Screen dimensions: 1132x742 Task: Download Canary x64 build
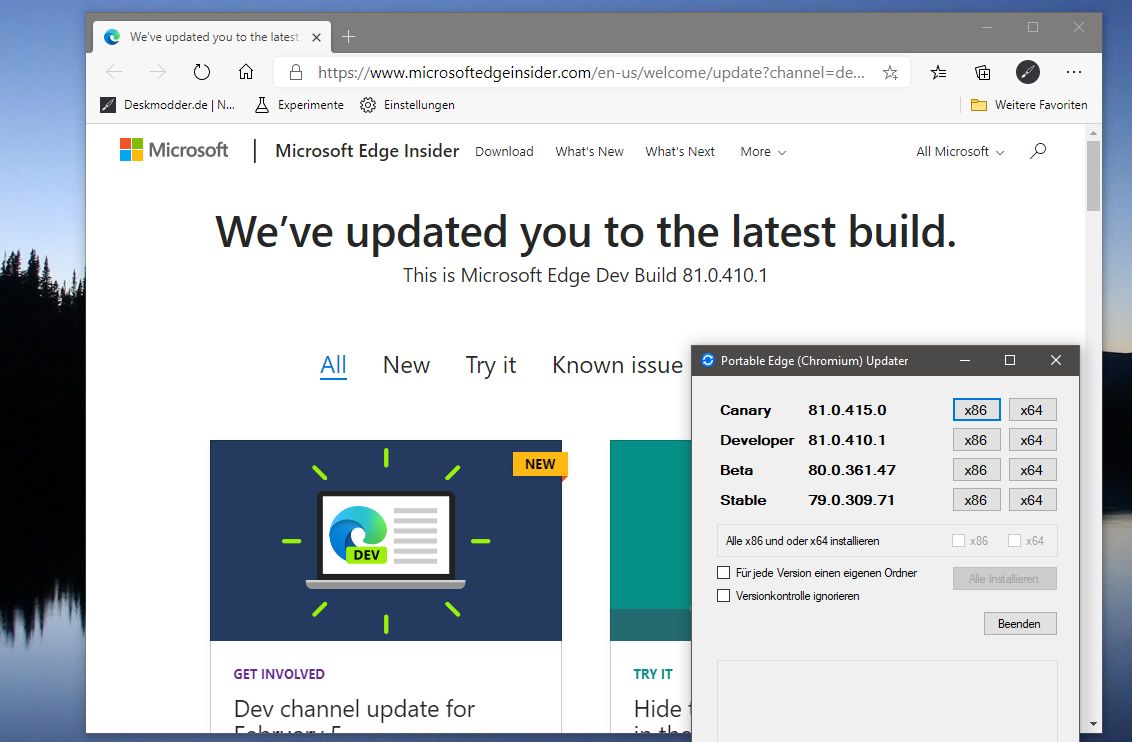coord(1032,410)
